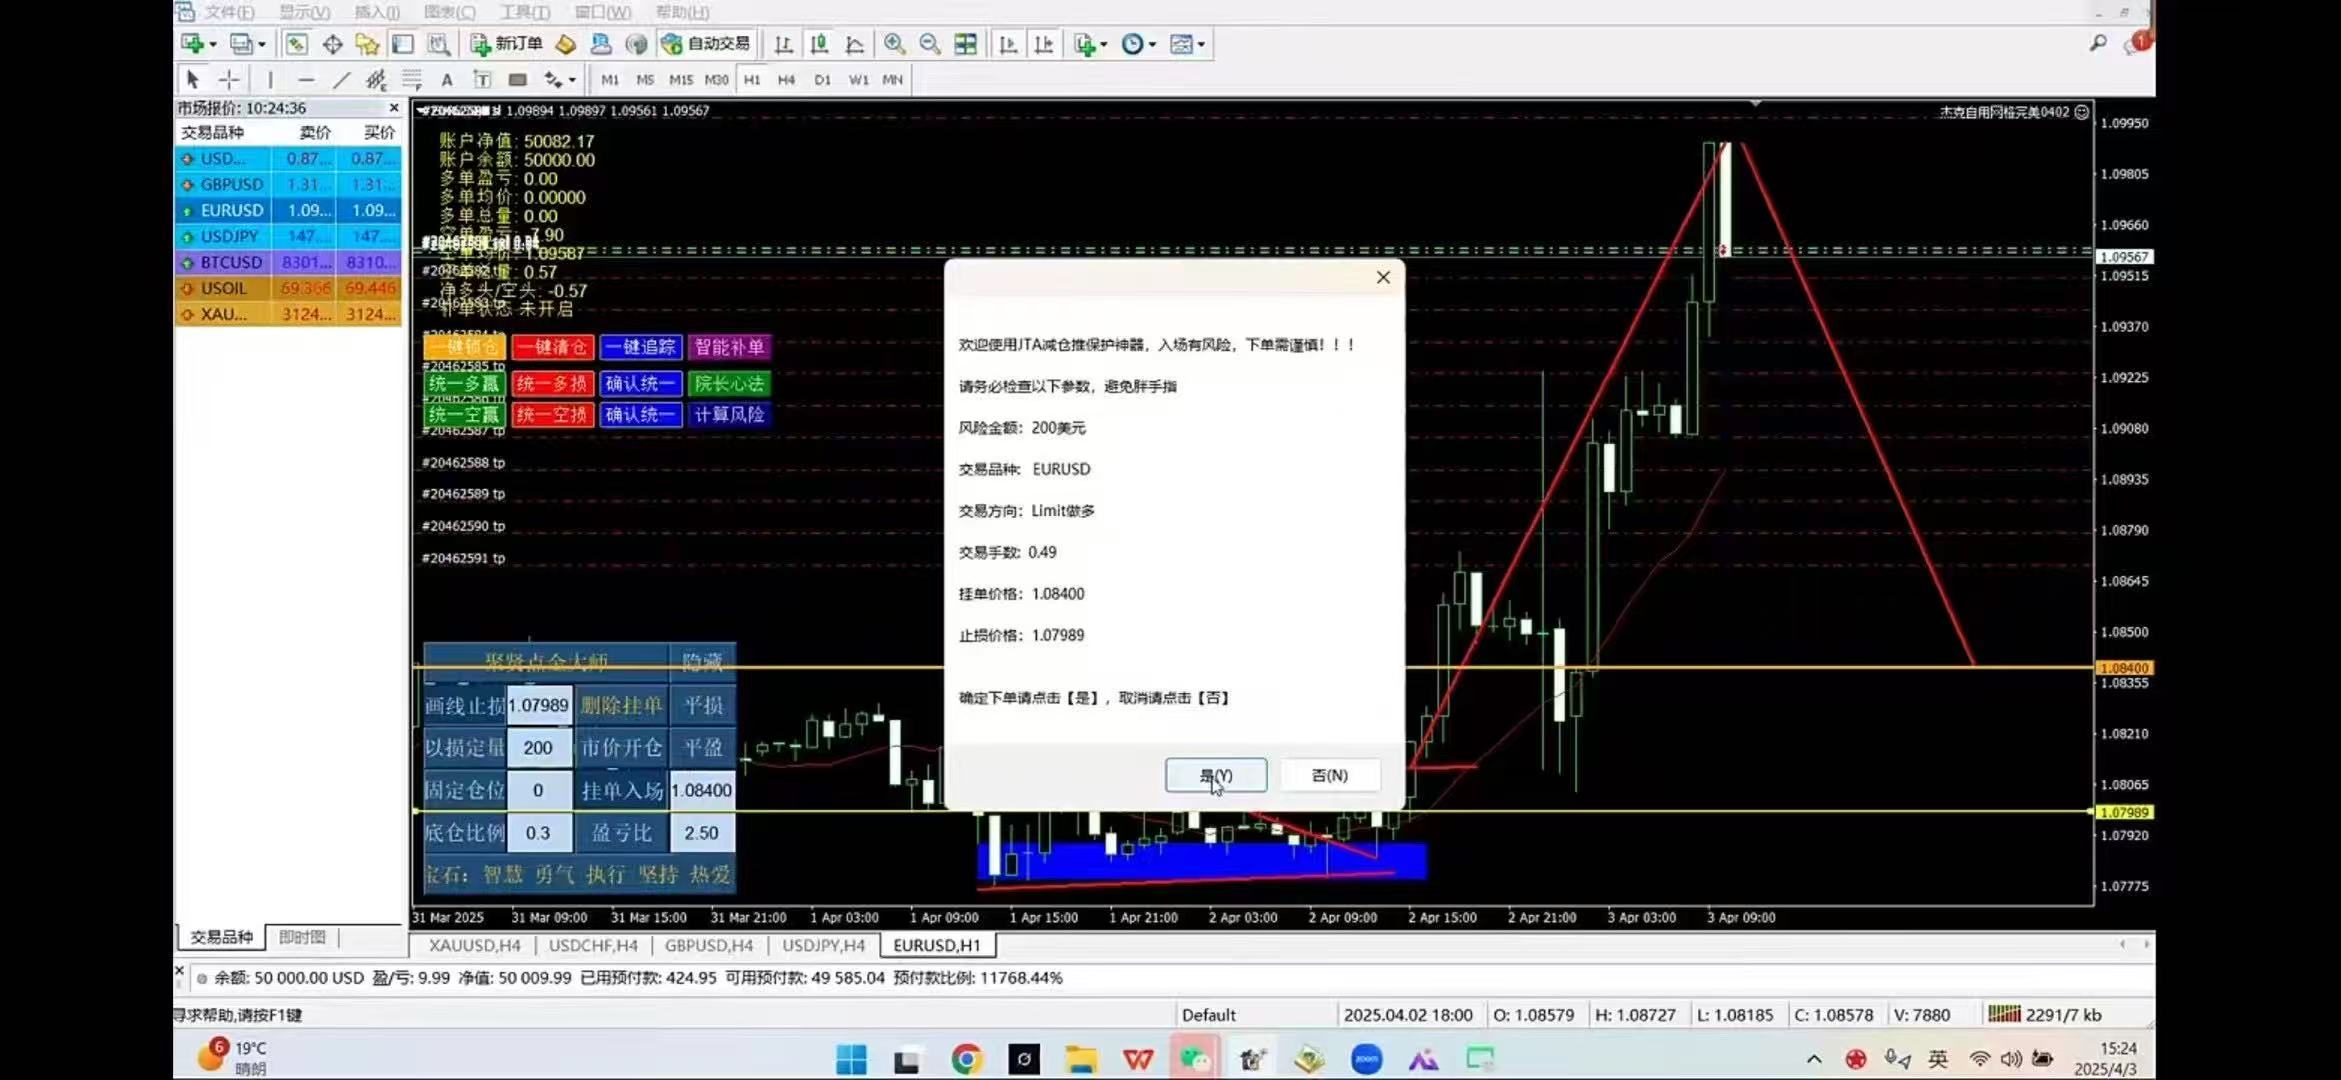The image size is (2341, 1080).
Task: Select the horizontal line drawing tool
Action: coord(306,80)
